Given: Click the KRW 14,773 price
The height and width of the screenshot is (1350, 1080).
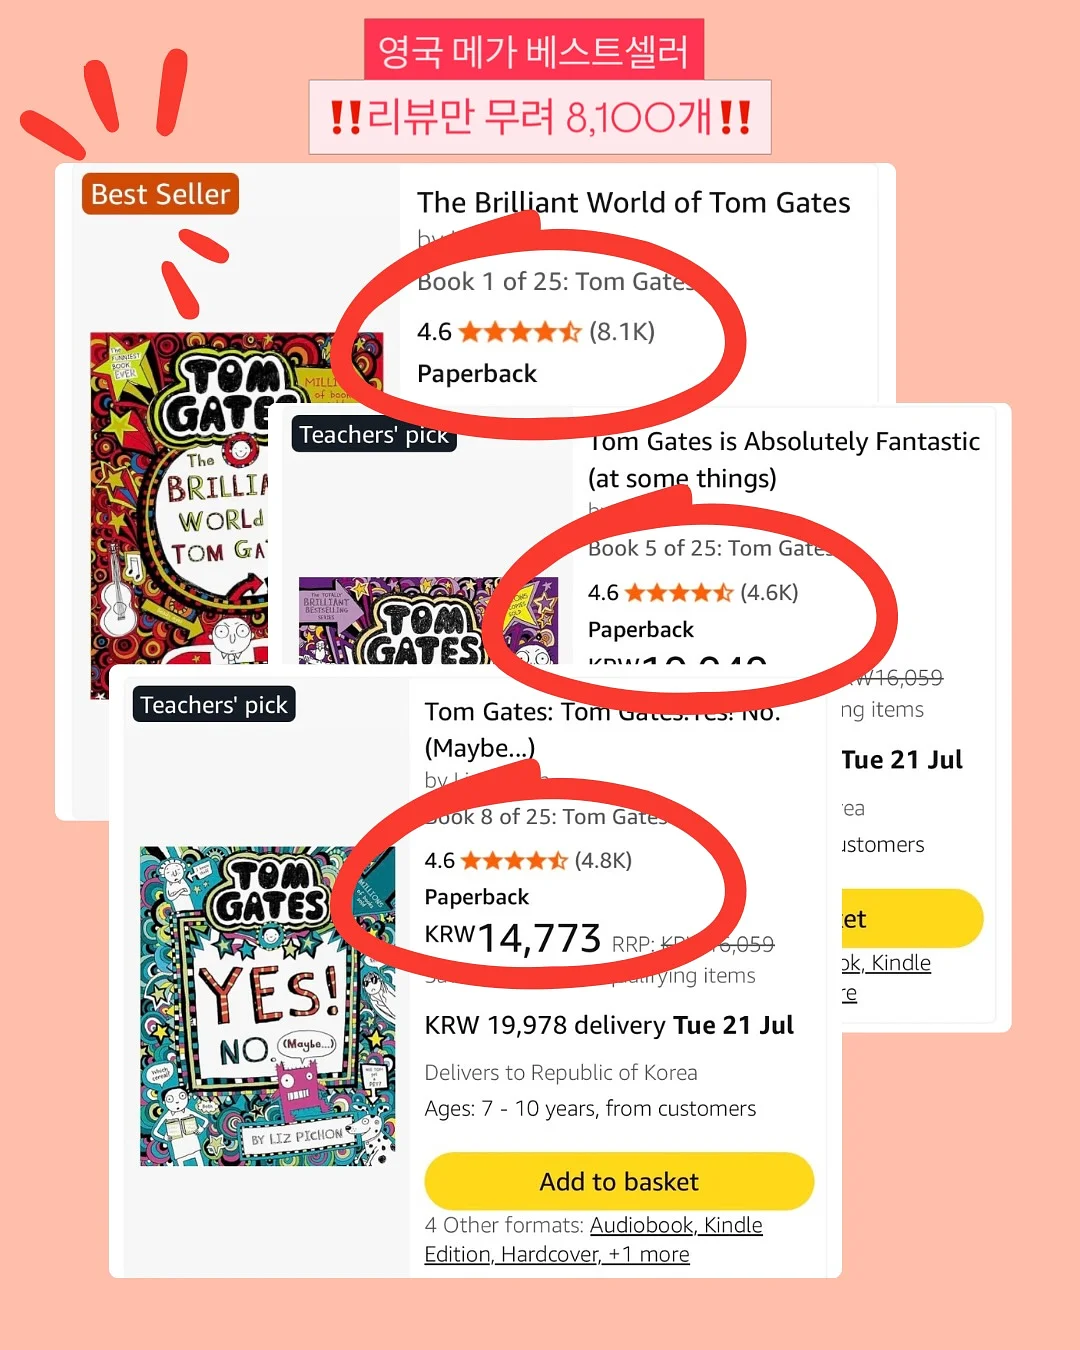Looking at the screenshot, I should tap(513, 938).
